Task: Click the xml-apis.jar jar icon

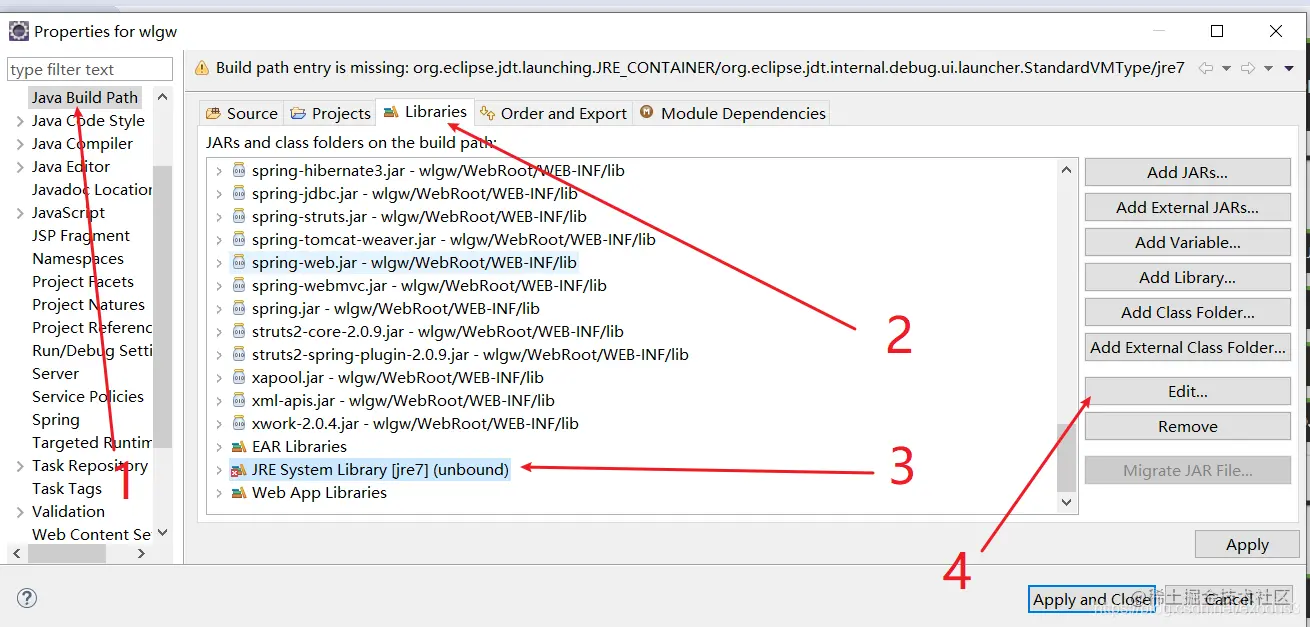Action: [239, 400]
